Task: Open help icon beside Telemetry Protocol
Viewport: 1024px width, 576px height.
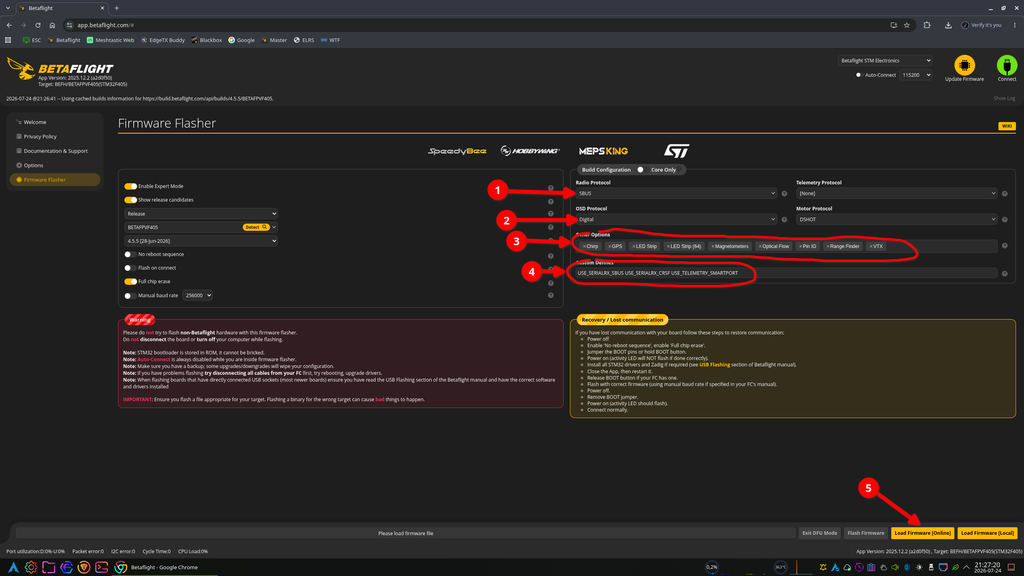Action: click(x=1004, y=193)
